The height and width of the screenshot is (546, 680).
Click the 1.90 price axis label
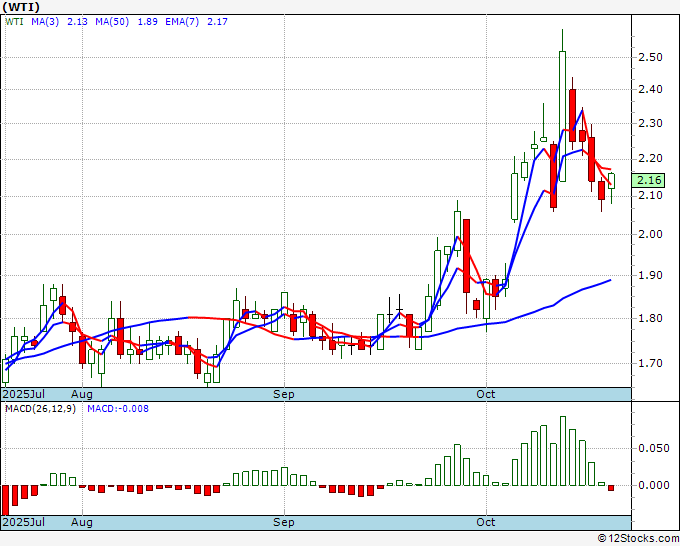(x=650, y=275)
